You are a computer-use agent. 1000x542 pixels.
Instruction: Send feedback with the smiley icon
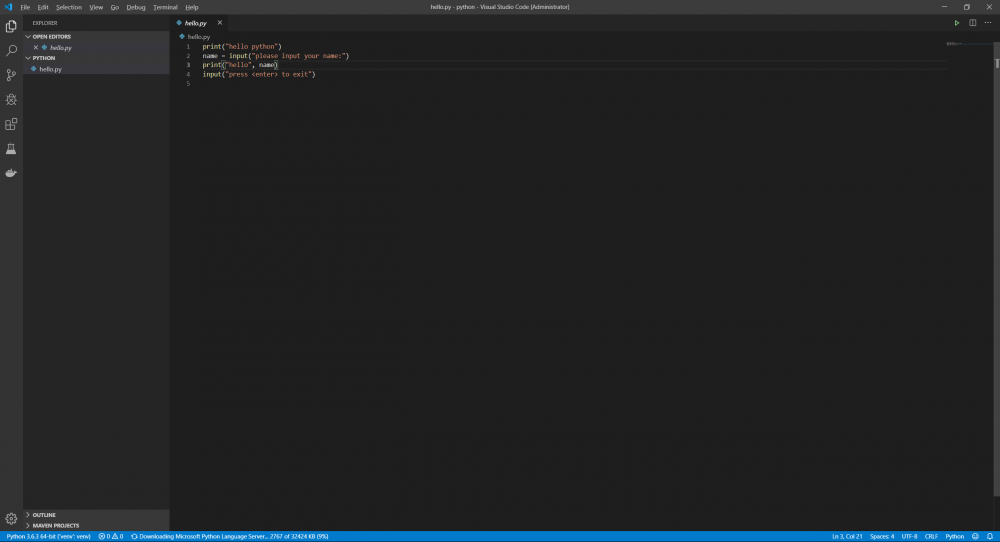pos(975,536)
